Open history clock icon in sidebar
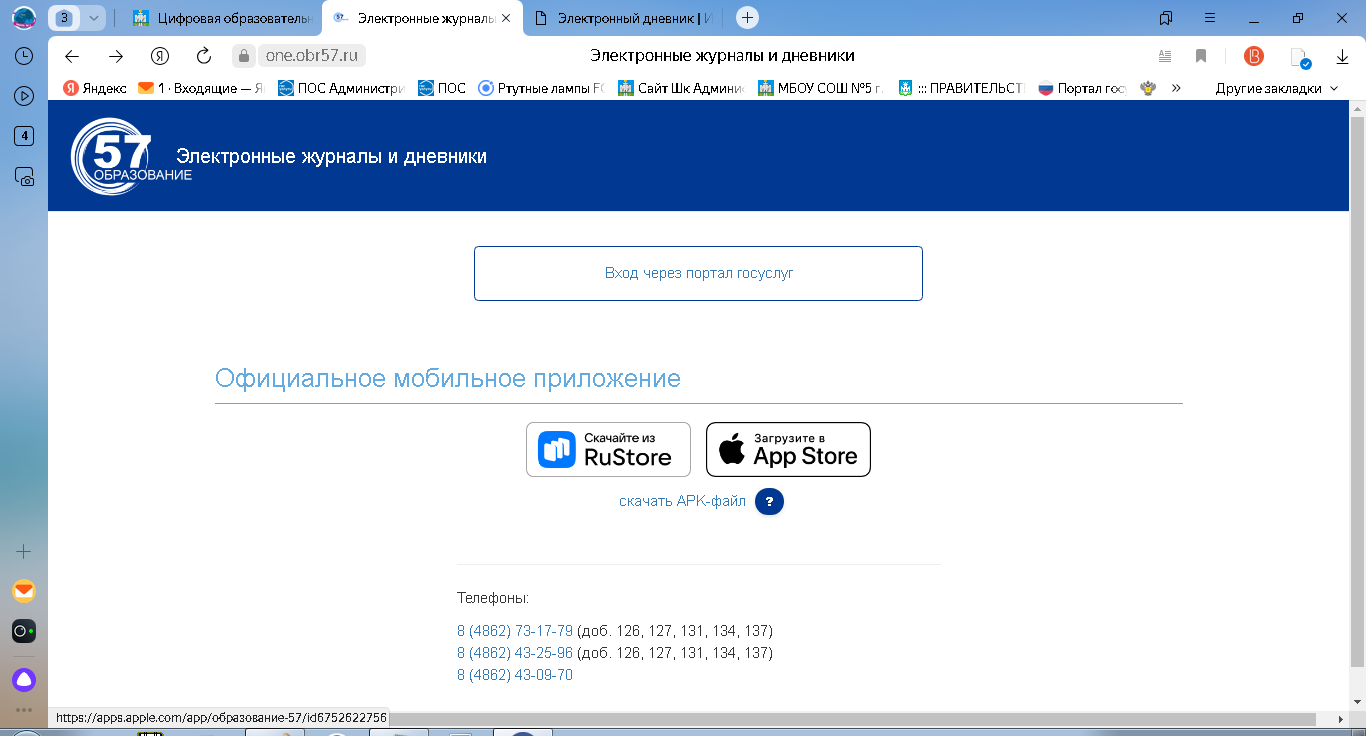This screenshot has height=736, width=1366. coord(24,56)
